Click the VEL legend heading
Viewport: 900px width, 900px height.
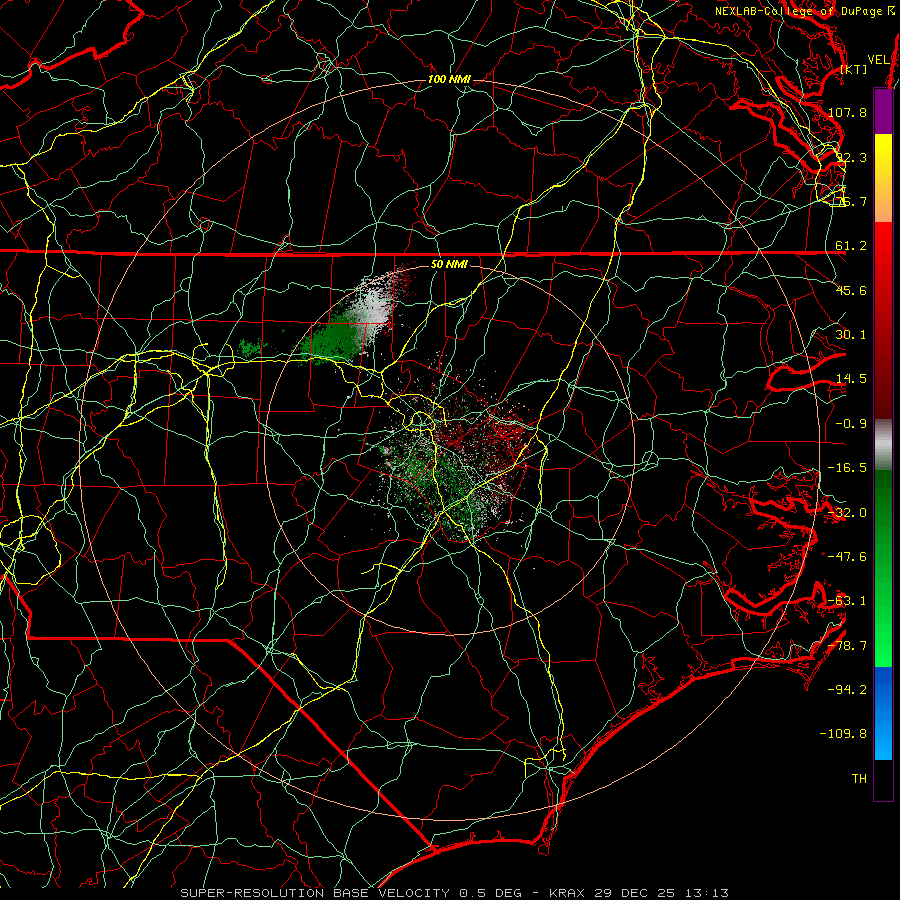[x=878, y=60]
